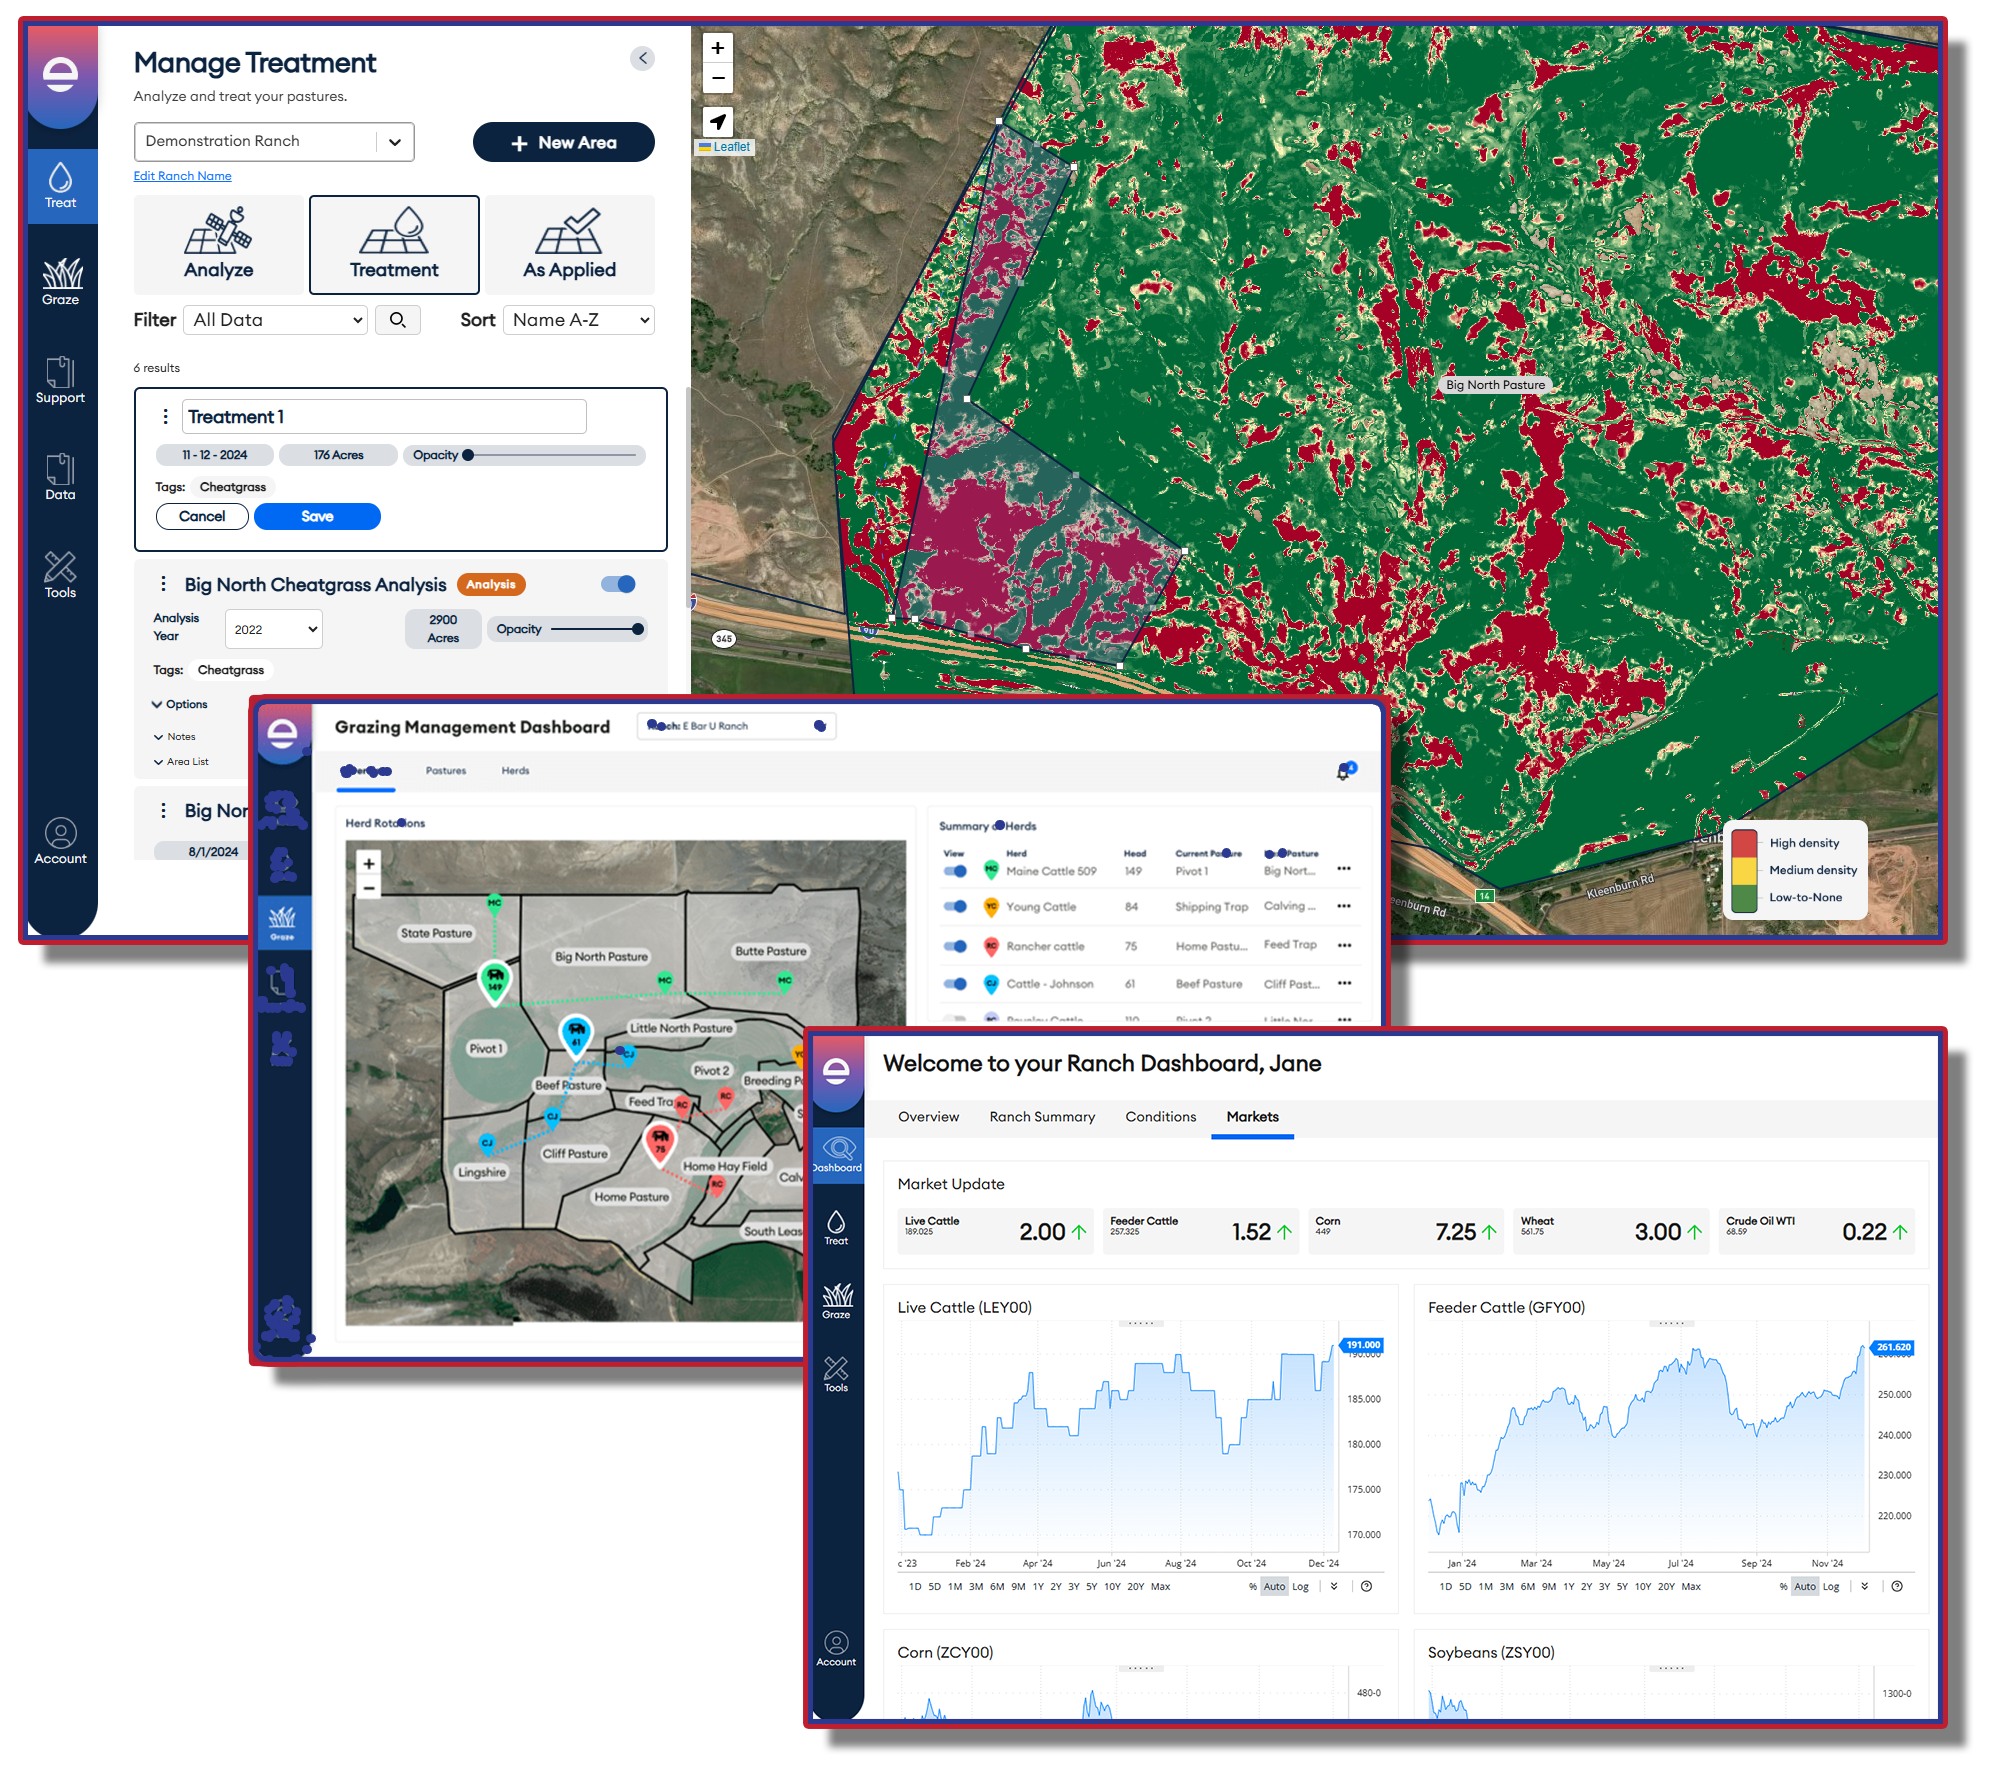Switch to the Conditions tab
Screen dimensions: 1998x1781
(1160, 1117)
